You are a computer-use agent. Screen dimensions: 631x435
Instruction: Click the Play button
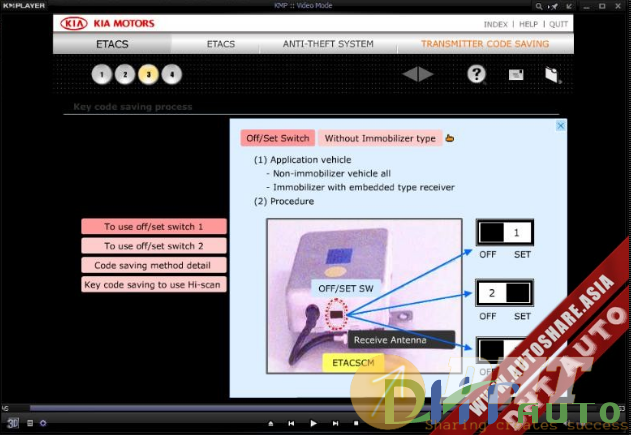pos(313,423)
